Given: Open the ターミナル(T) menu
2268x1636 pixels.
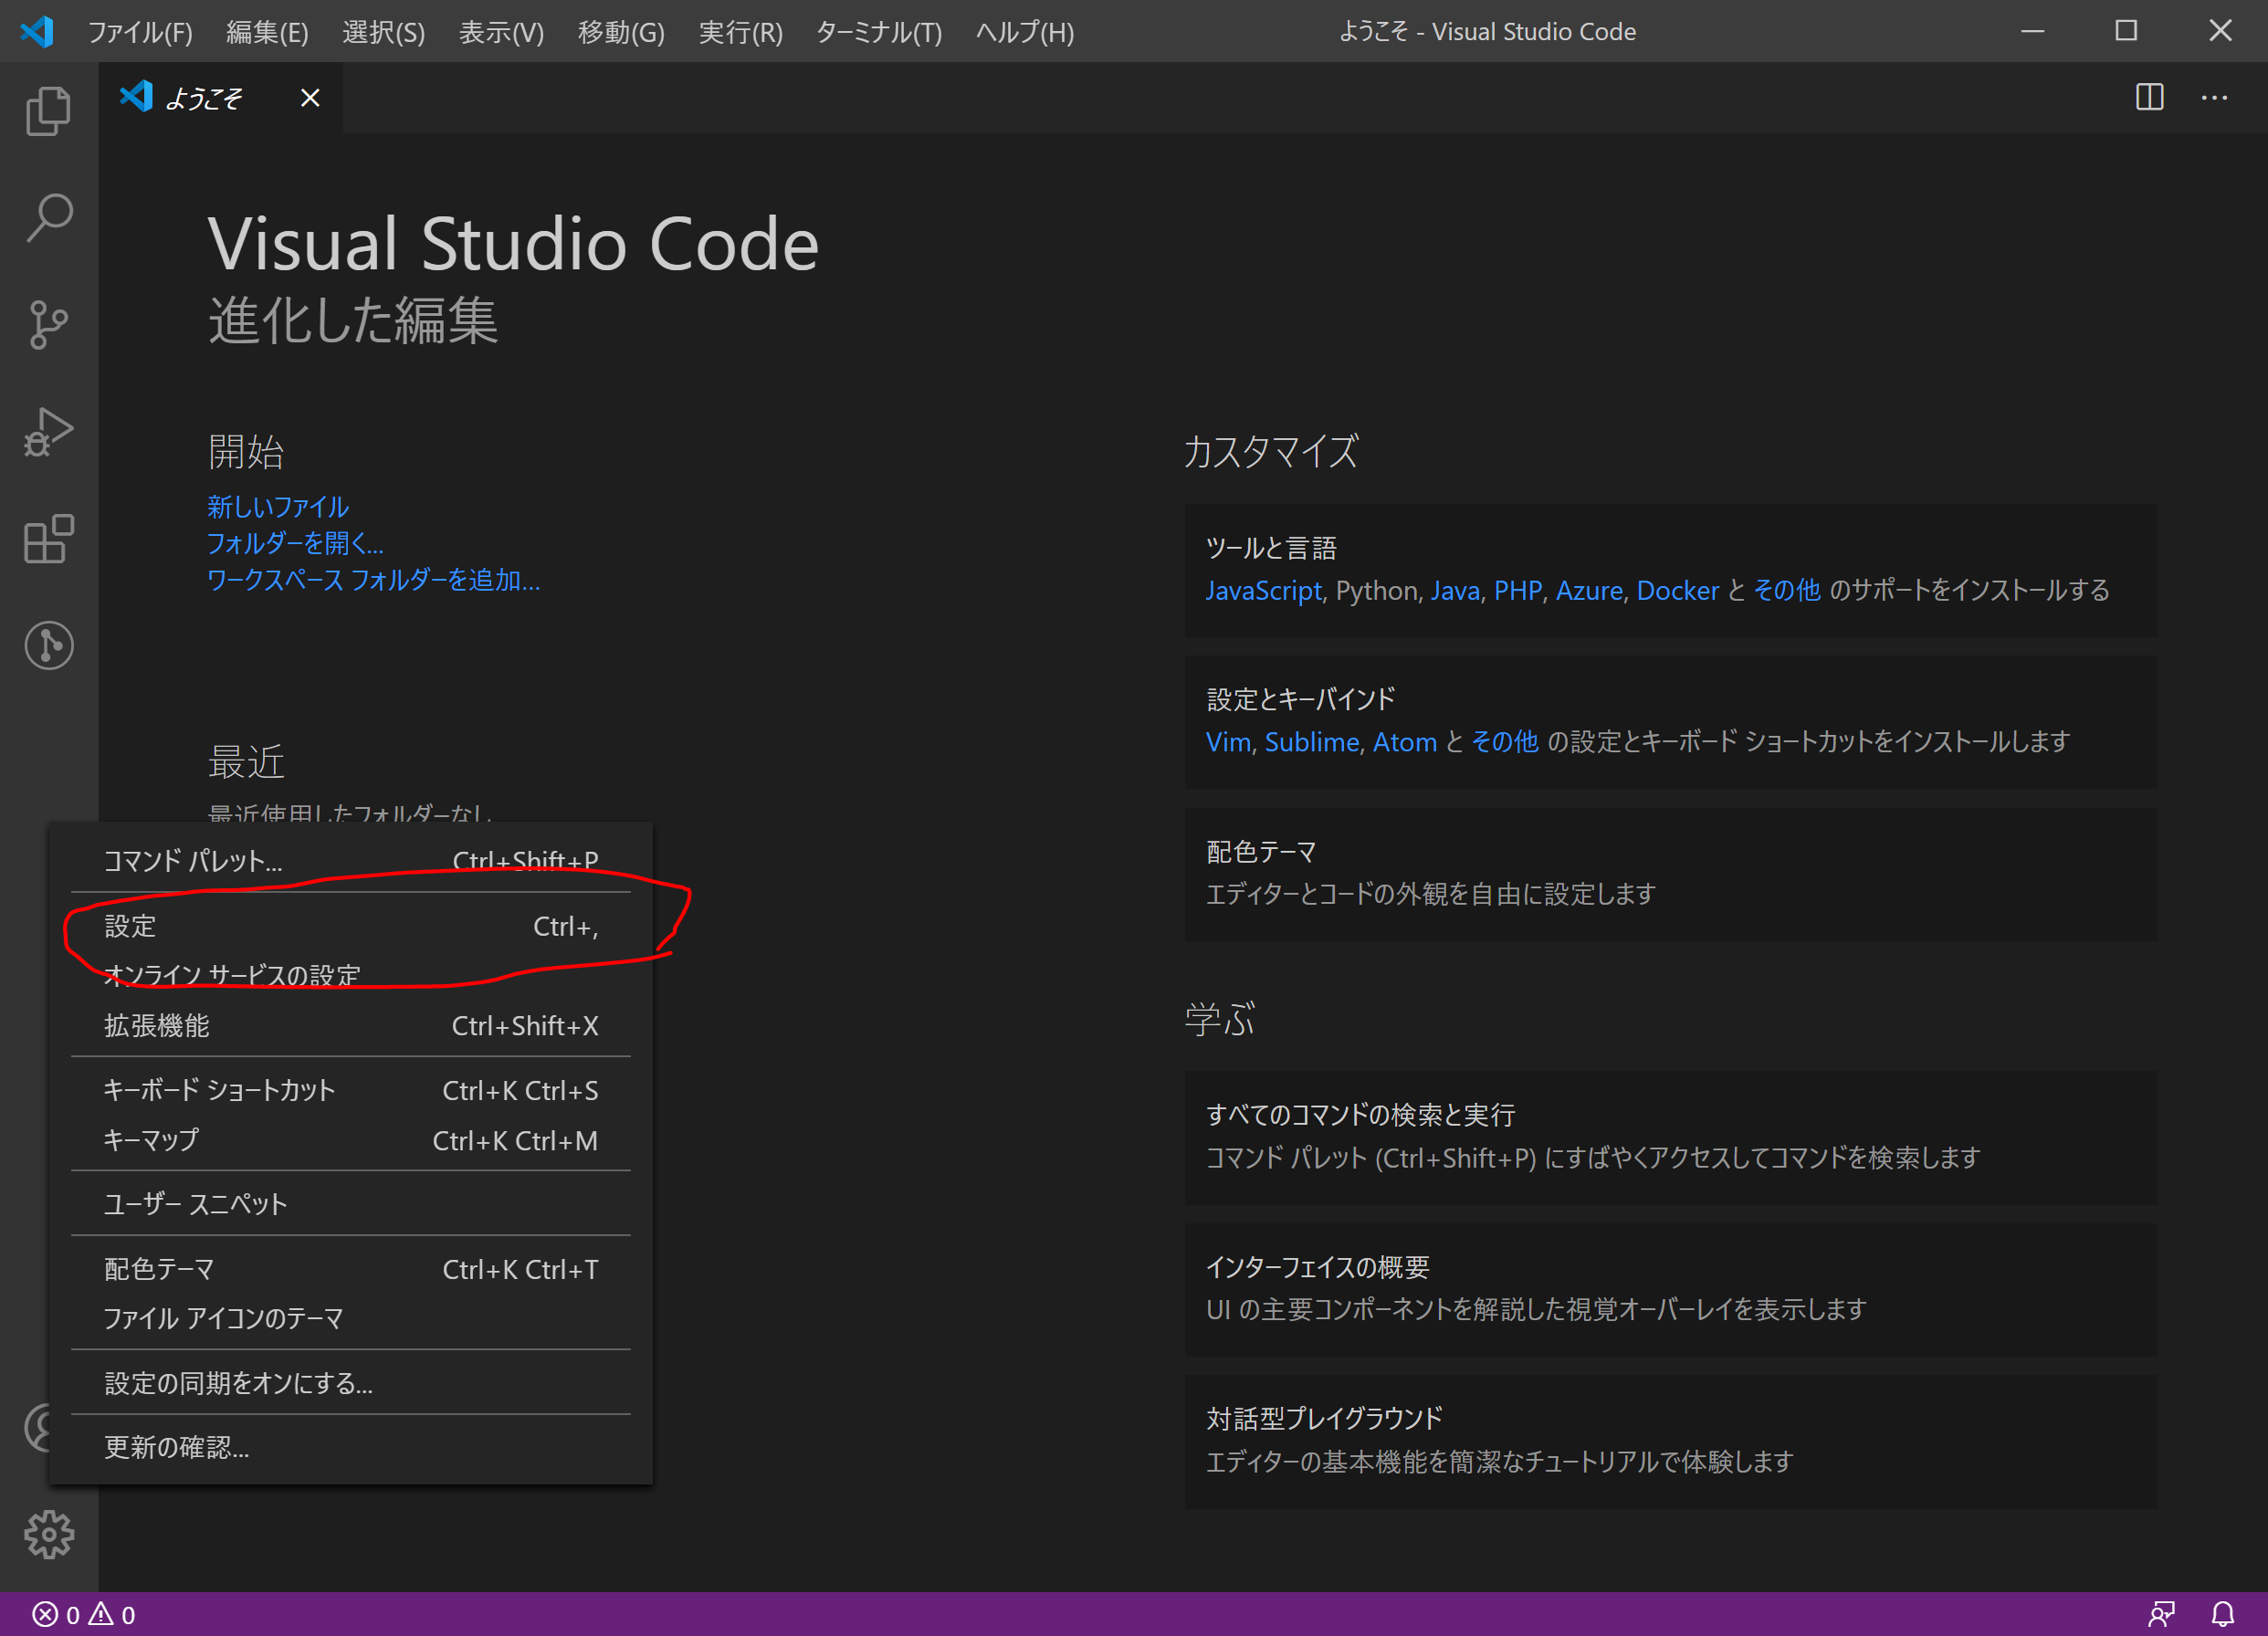Looking at the screenshot, I should (x=878, y=32).
